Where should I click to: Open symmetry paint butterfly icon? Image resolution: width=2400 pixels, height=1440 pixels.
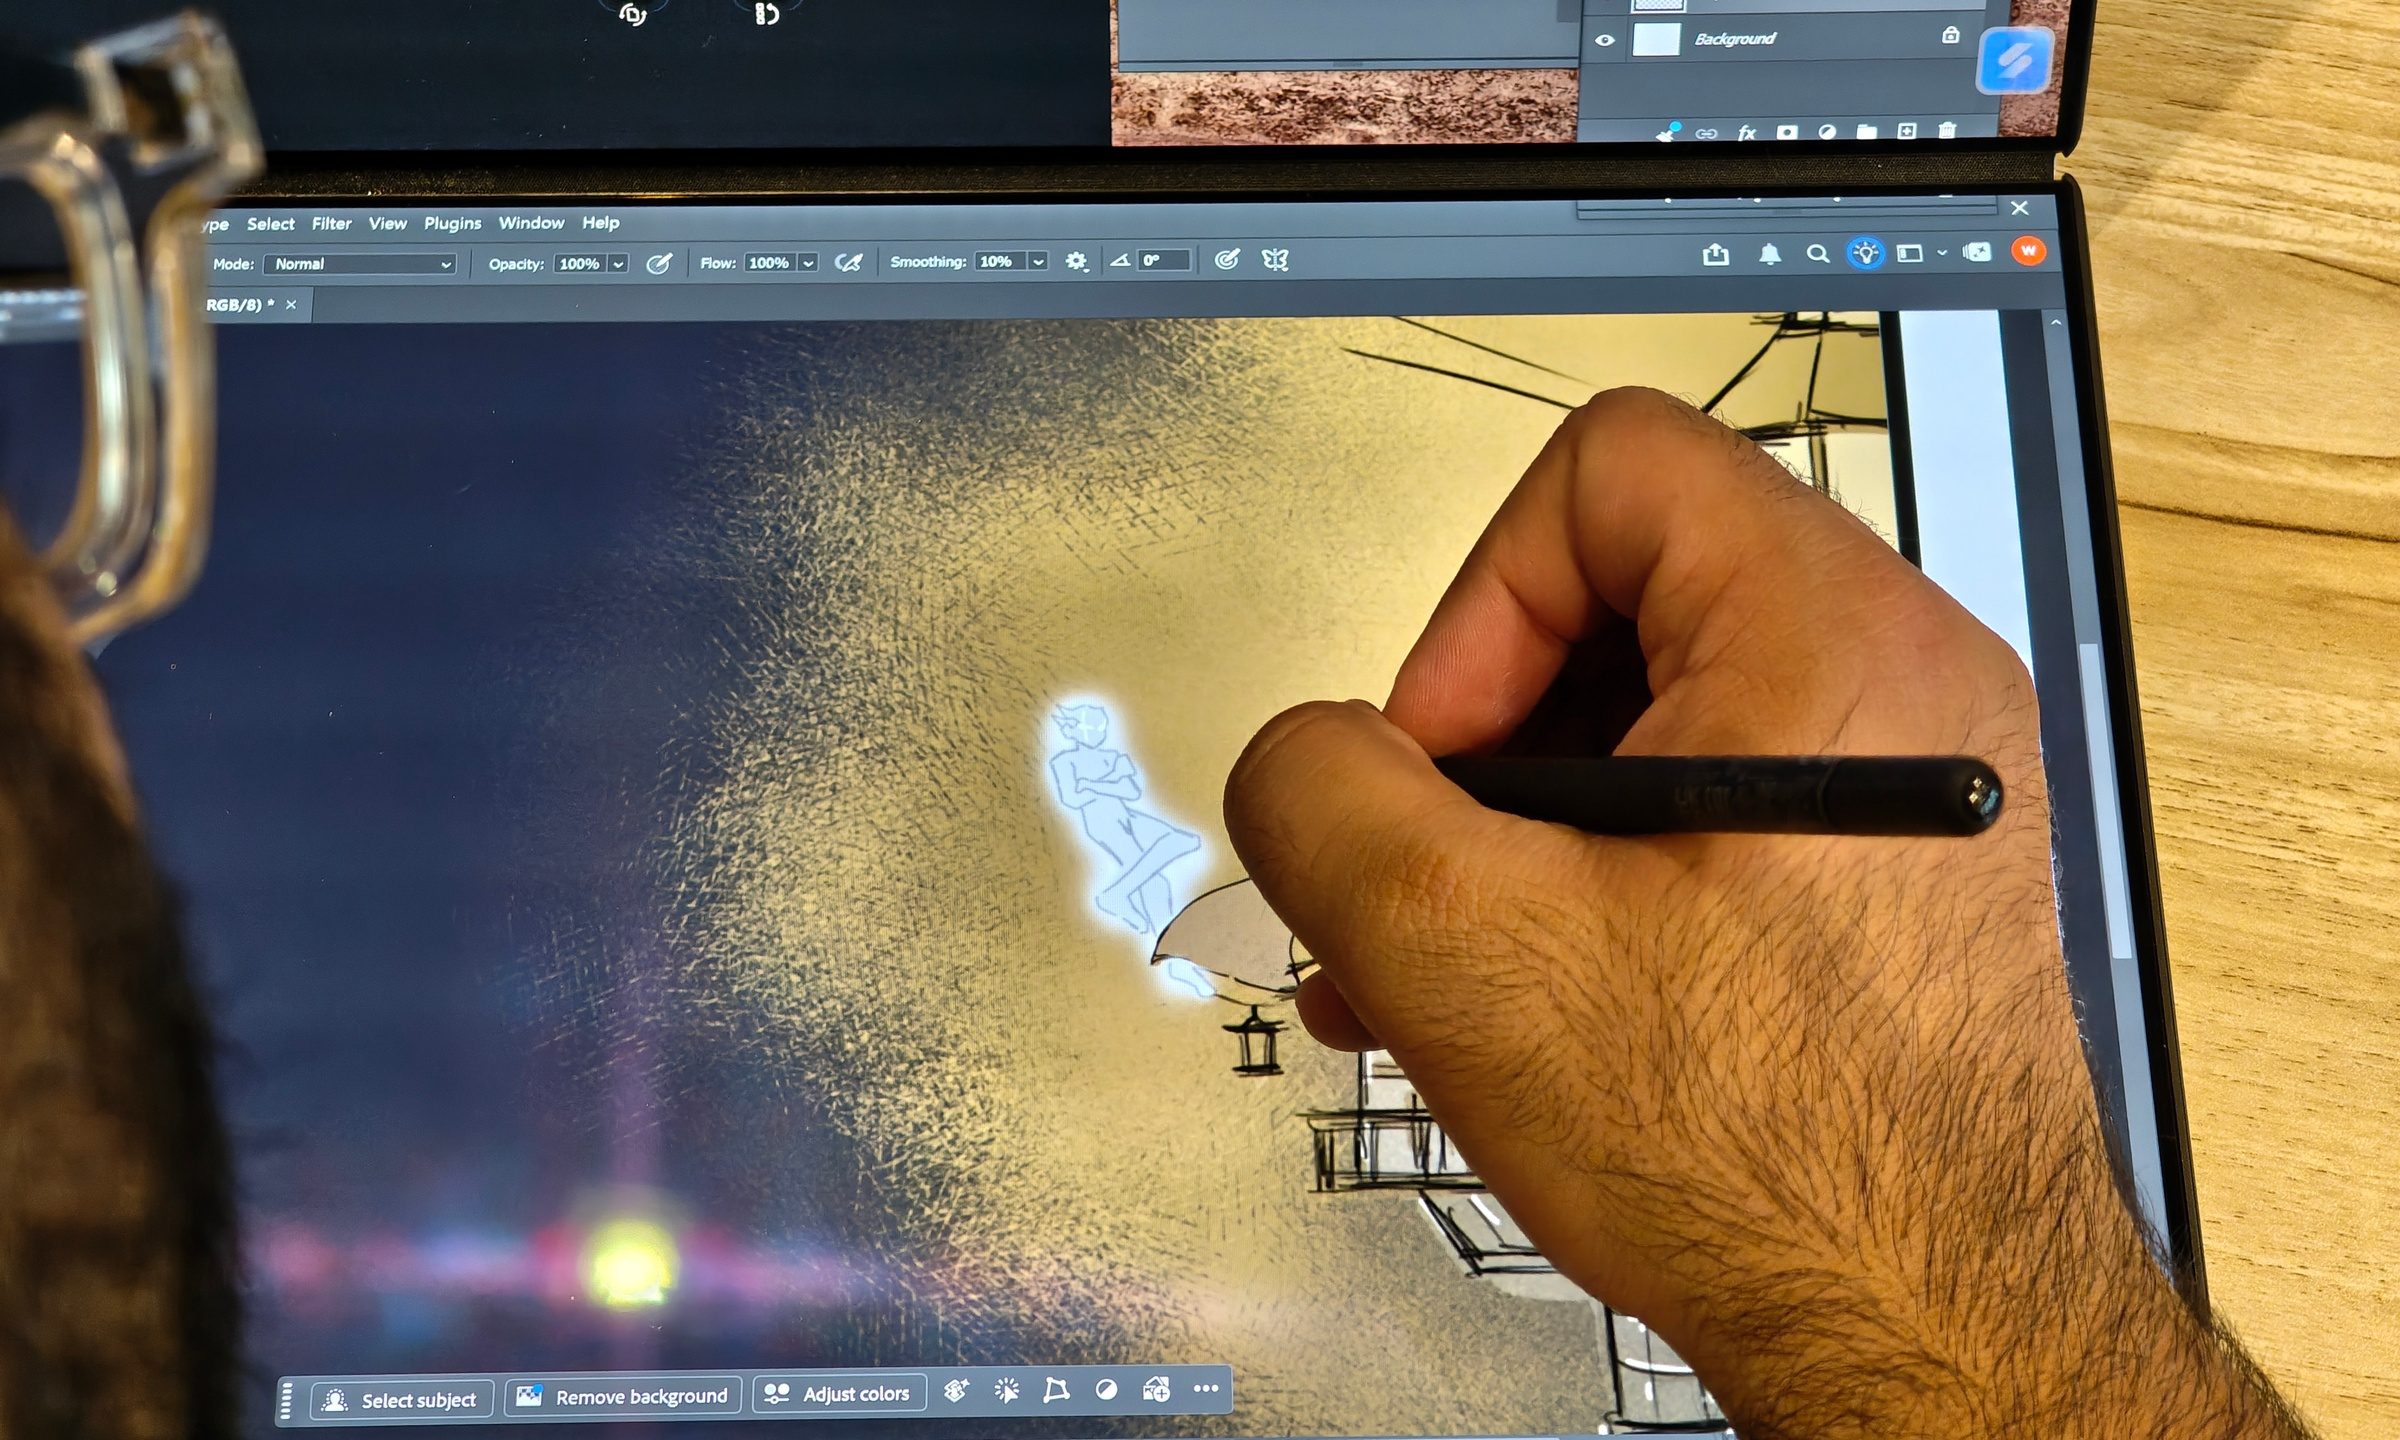(1275, 260)
